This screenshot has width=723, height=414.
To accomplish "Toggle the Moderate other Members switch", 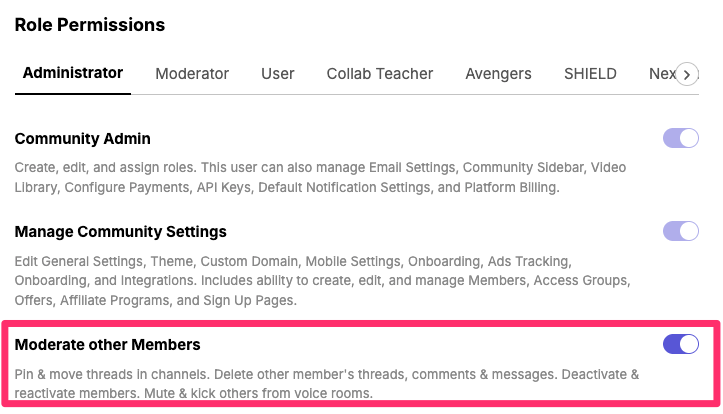I will point(681,345).
